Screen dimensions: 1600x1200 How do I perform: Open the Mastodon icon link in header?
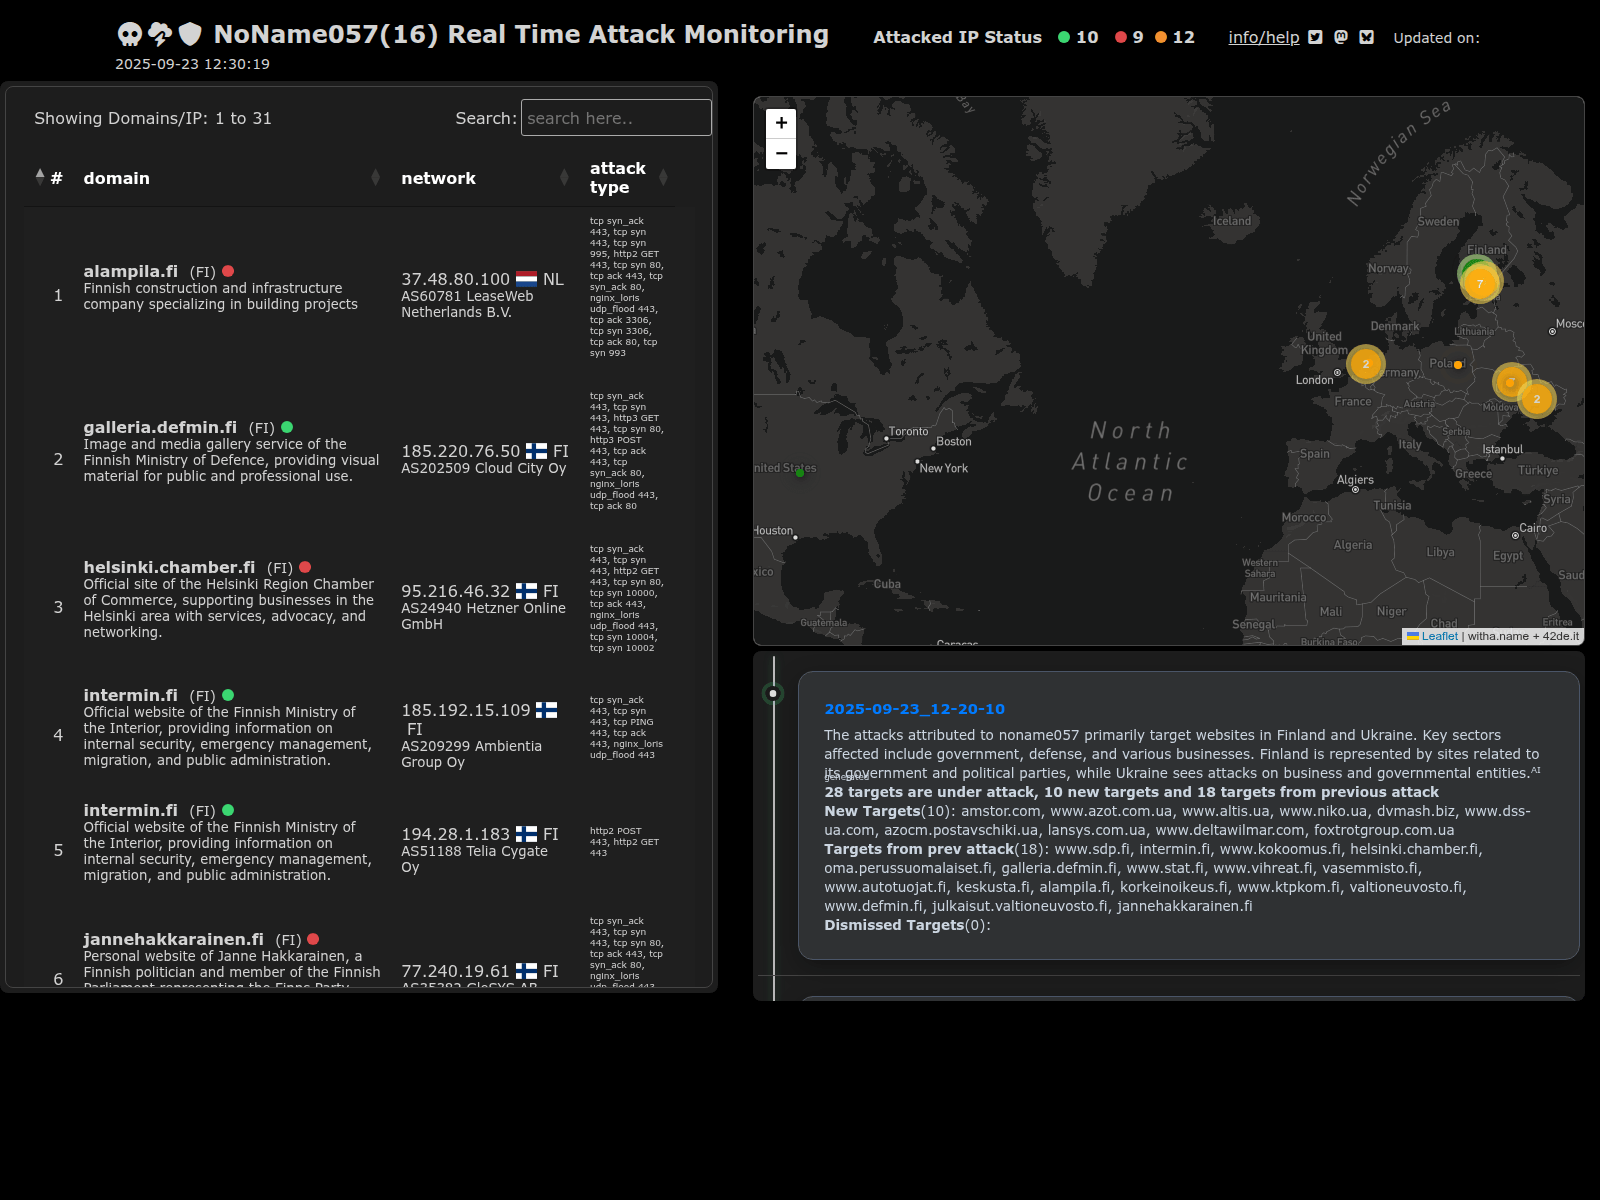1341,37
